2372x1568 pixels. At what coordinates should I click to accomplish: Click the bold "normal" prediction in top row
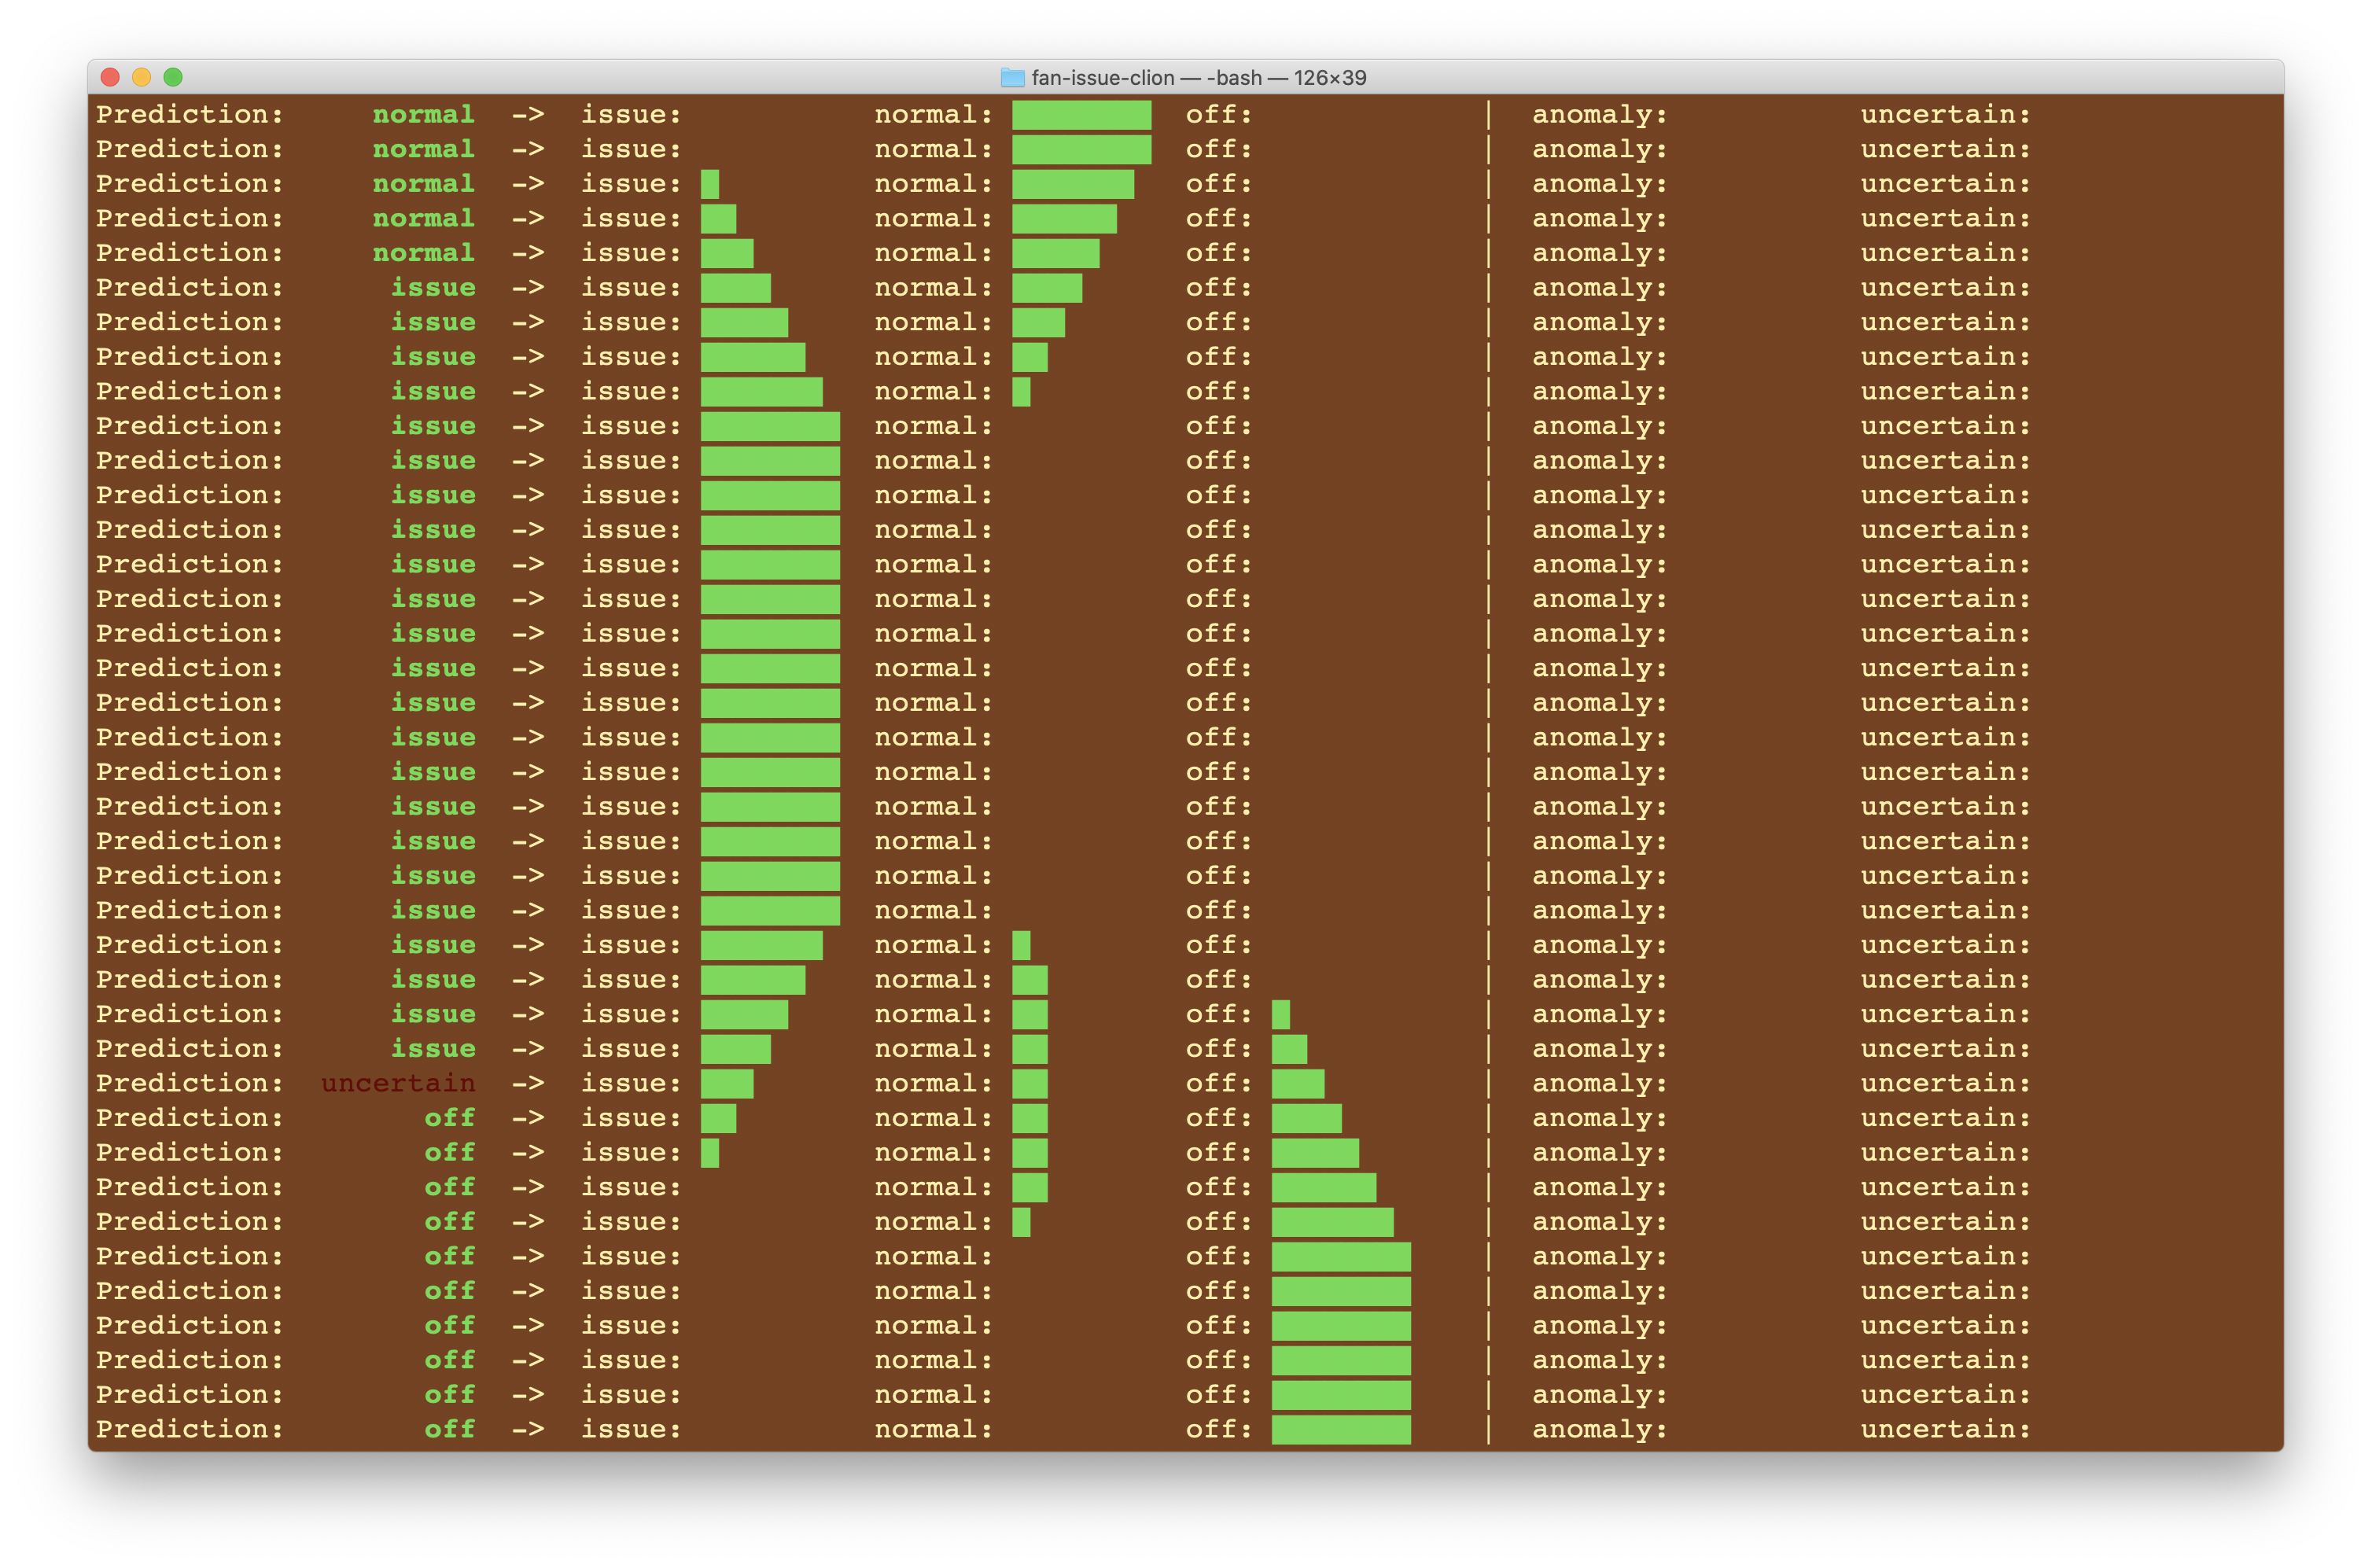coord(423,115)
